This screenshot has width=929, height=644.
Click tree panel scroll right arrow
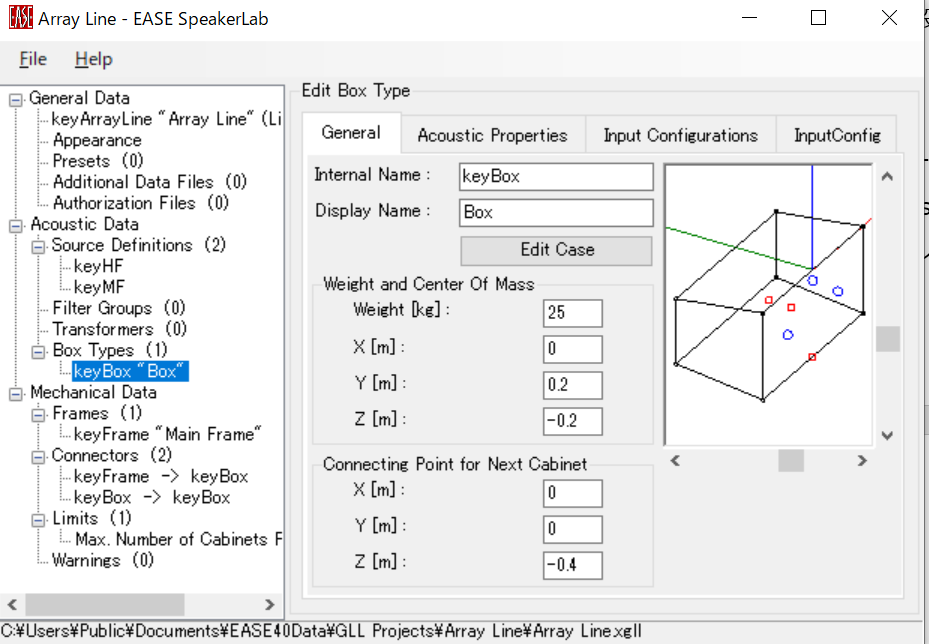click(270, 605)
